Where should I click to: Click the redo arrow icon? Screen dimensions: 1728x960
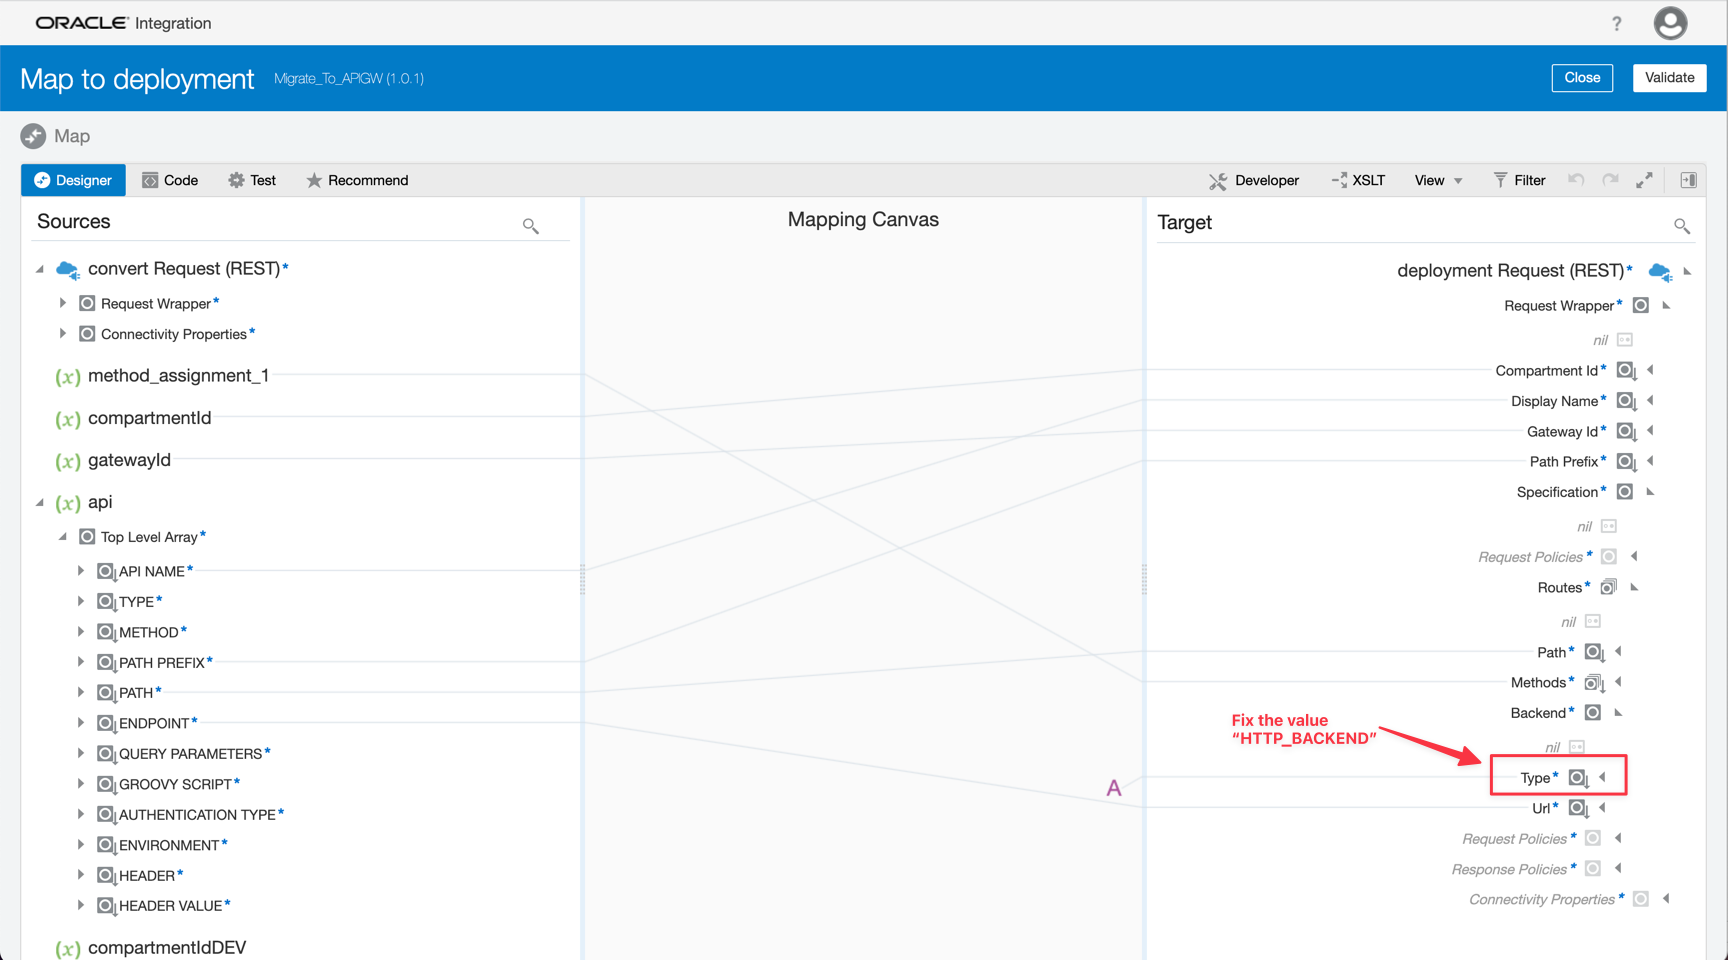click(1610, 180)
